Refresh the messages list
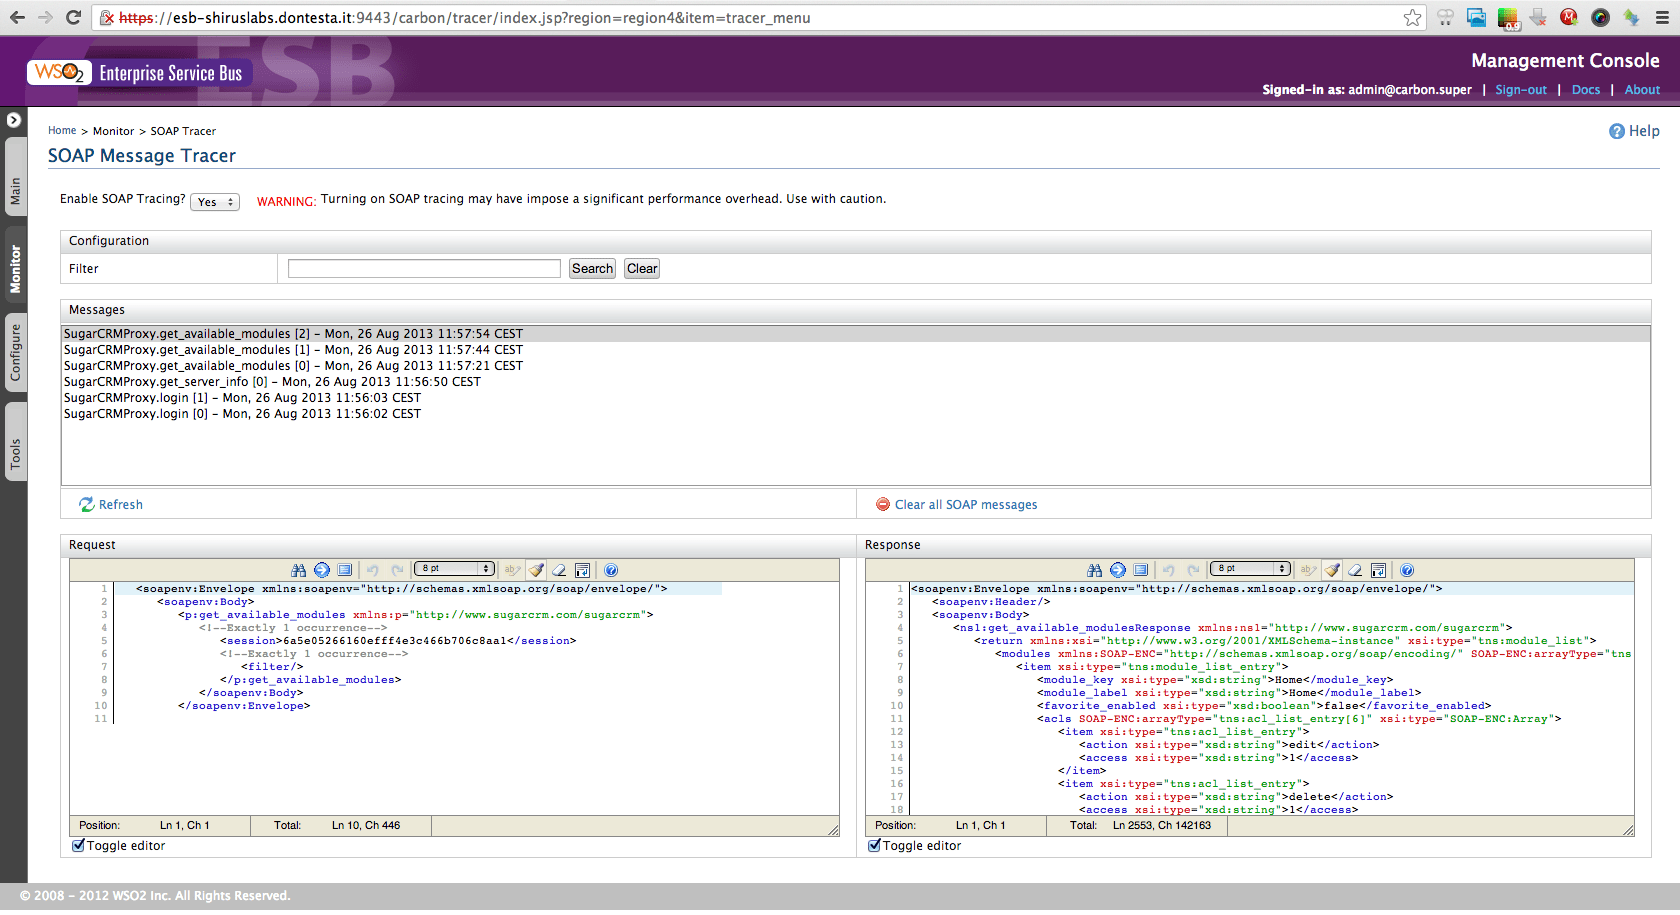1680x915 pixels. [x=111, y=505]
